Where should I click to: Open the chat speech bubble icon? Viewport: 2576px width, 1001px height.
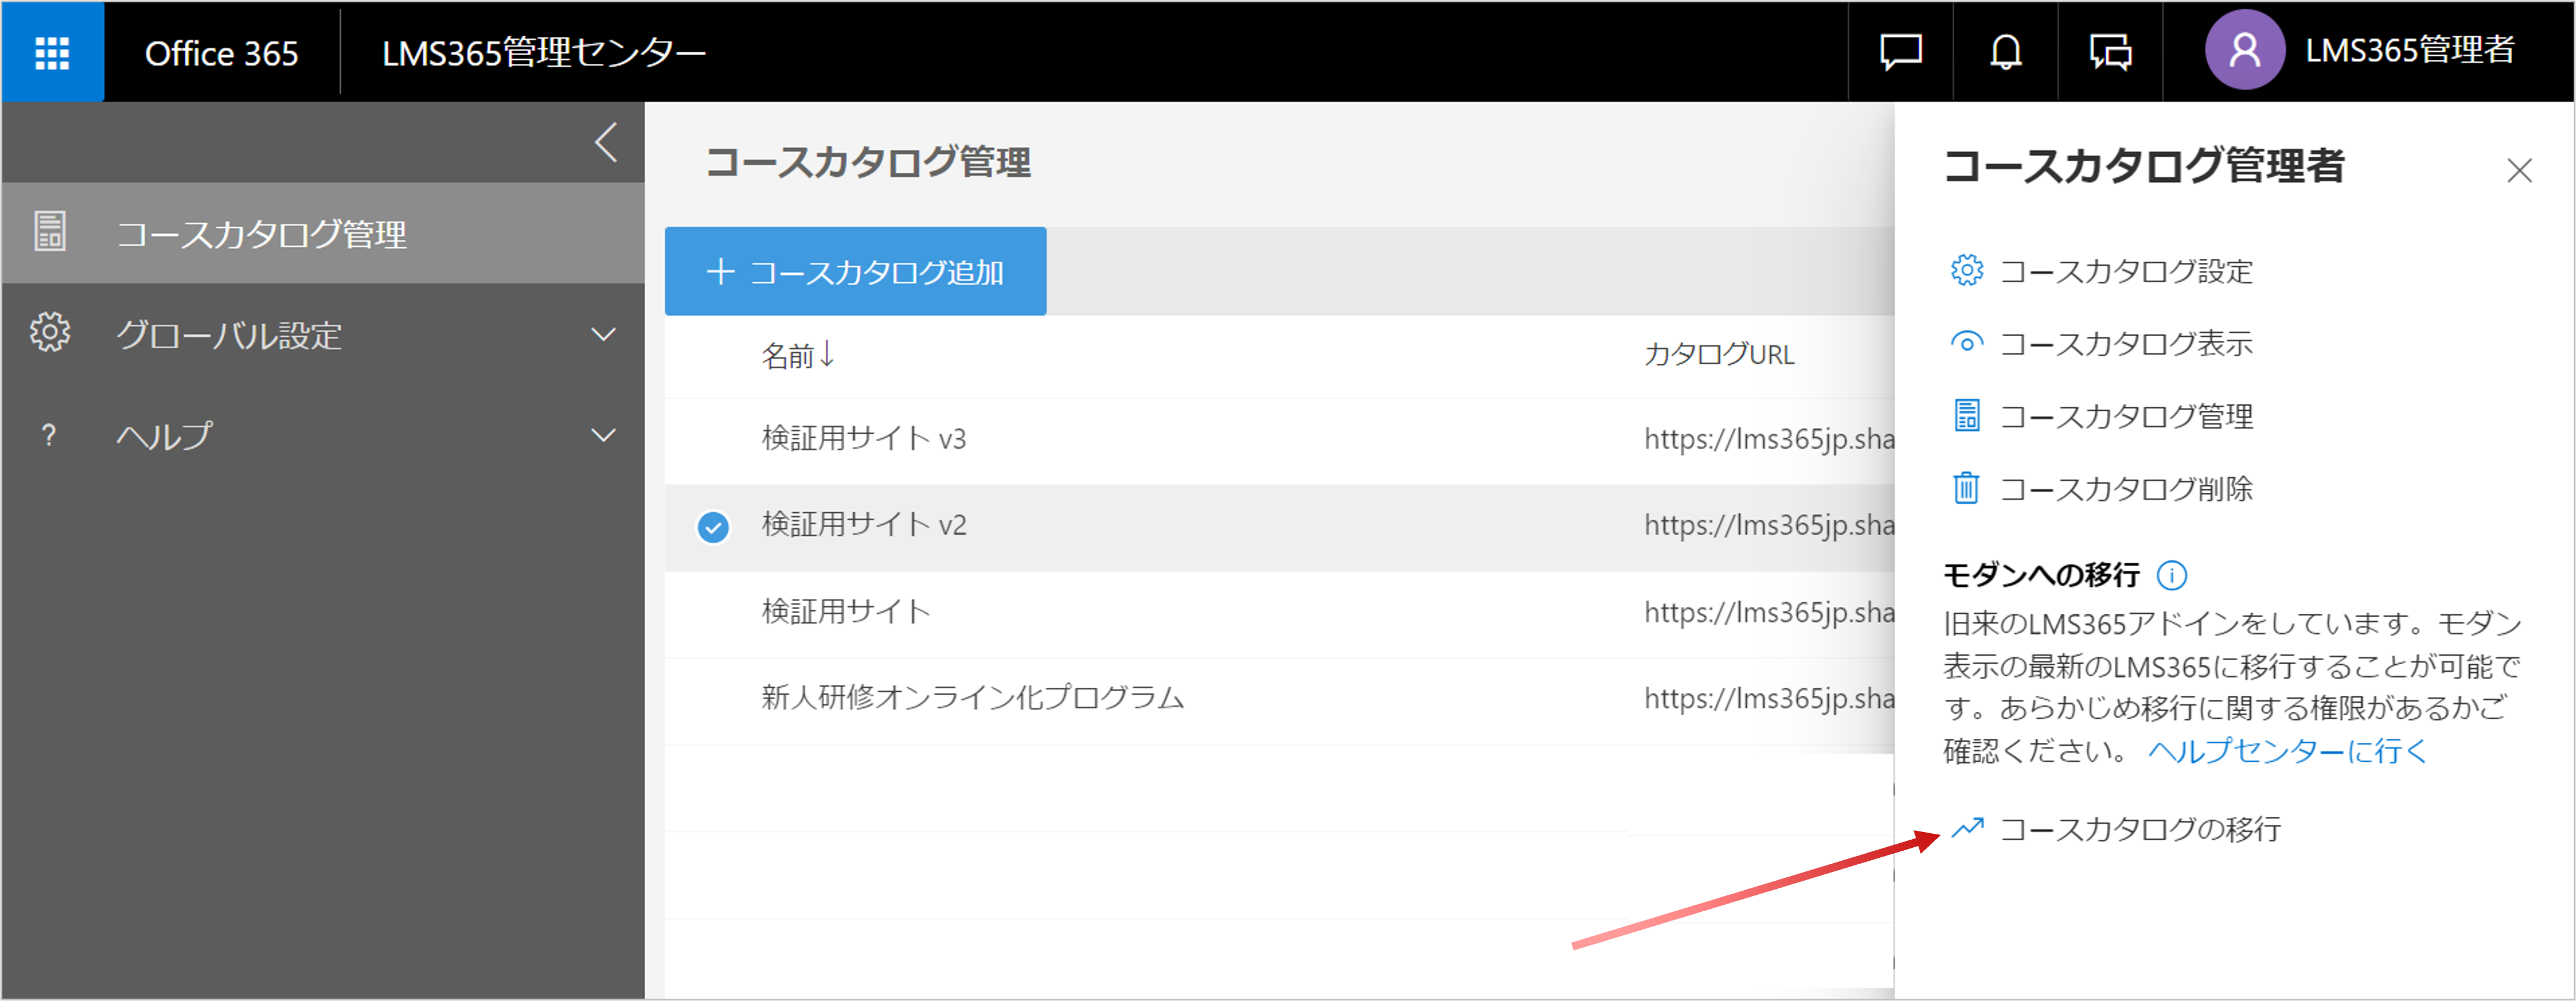1900,52
